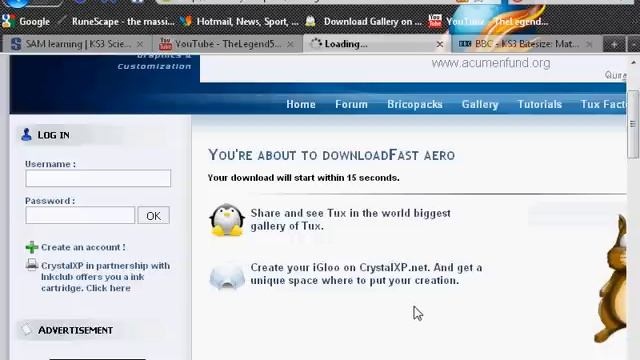Click the Password input field

click(80, 215)
